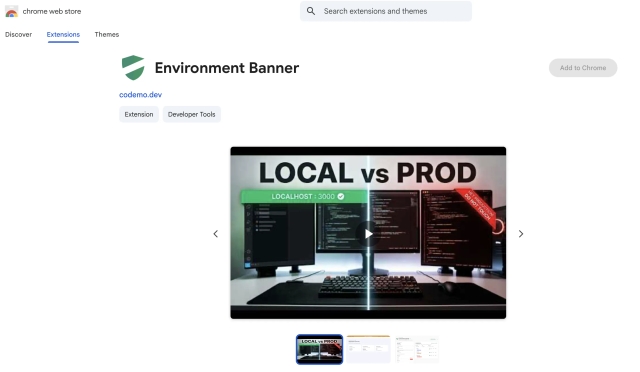This screenshot has width=640, height=372.
Task: Open the Extensions tab
Action: point(63,35)
